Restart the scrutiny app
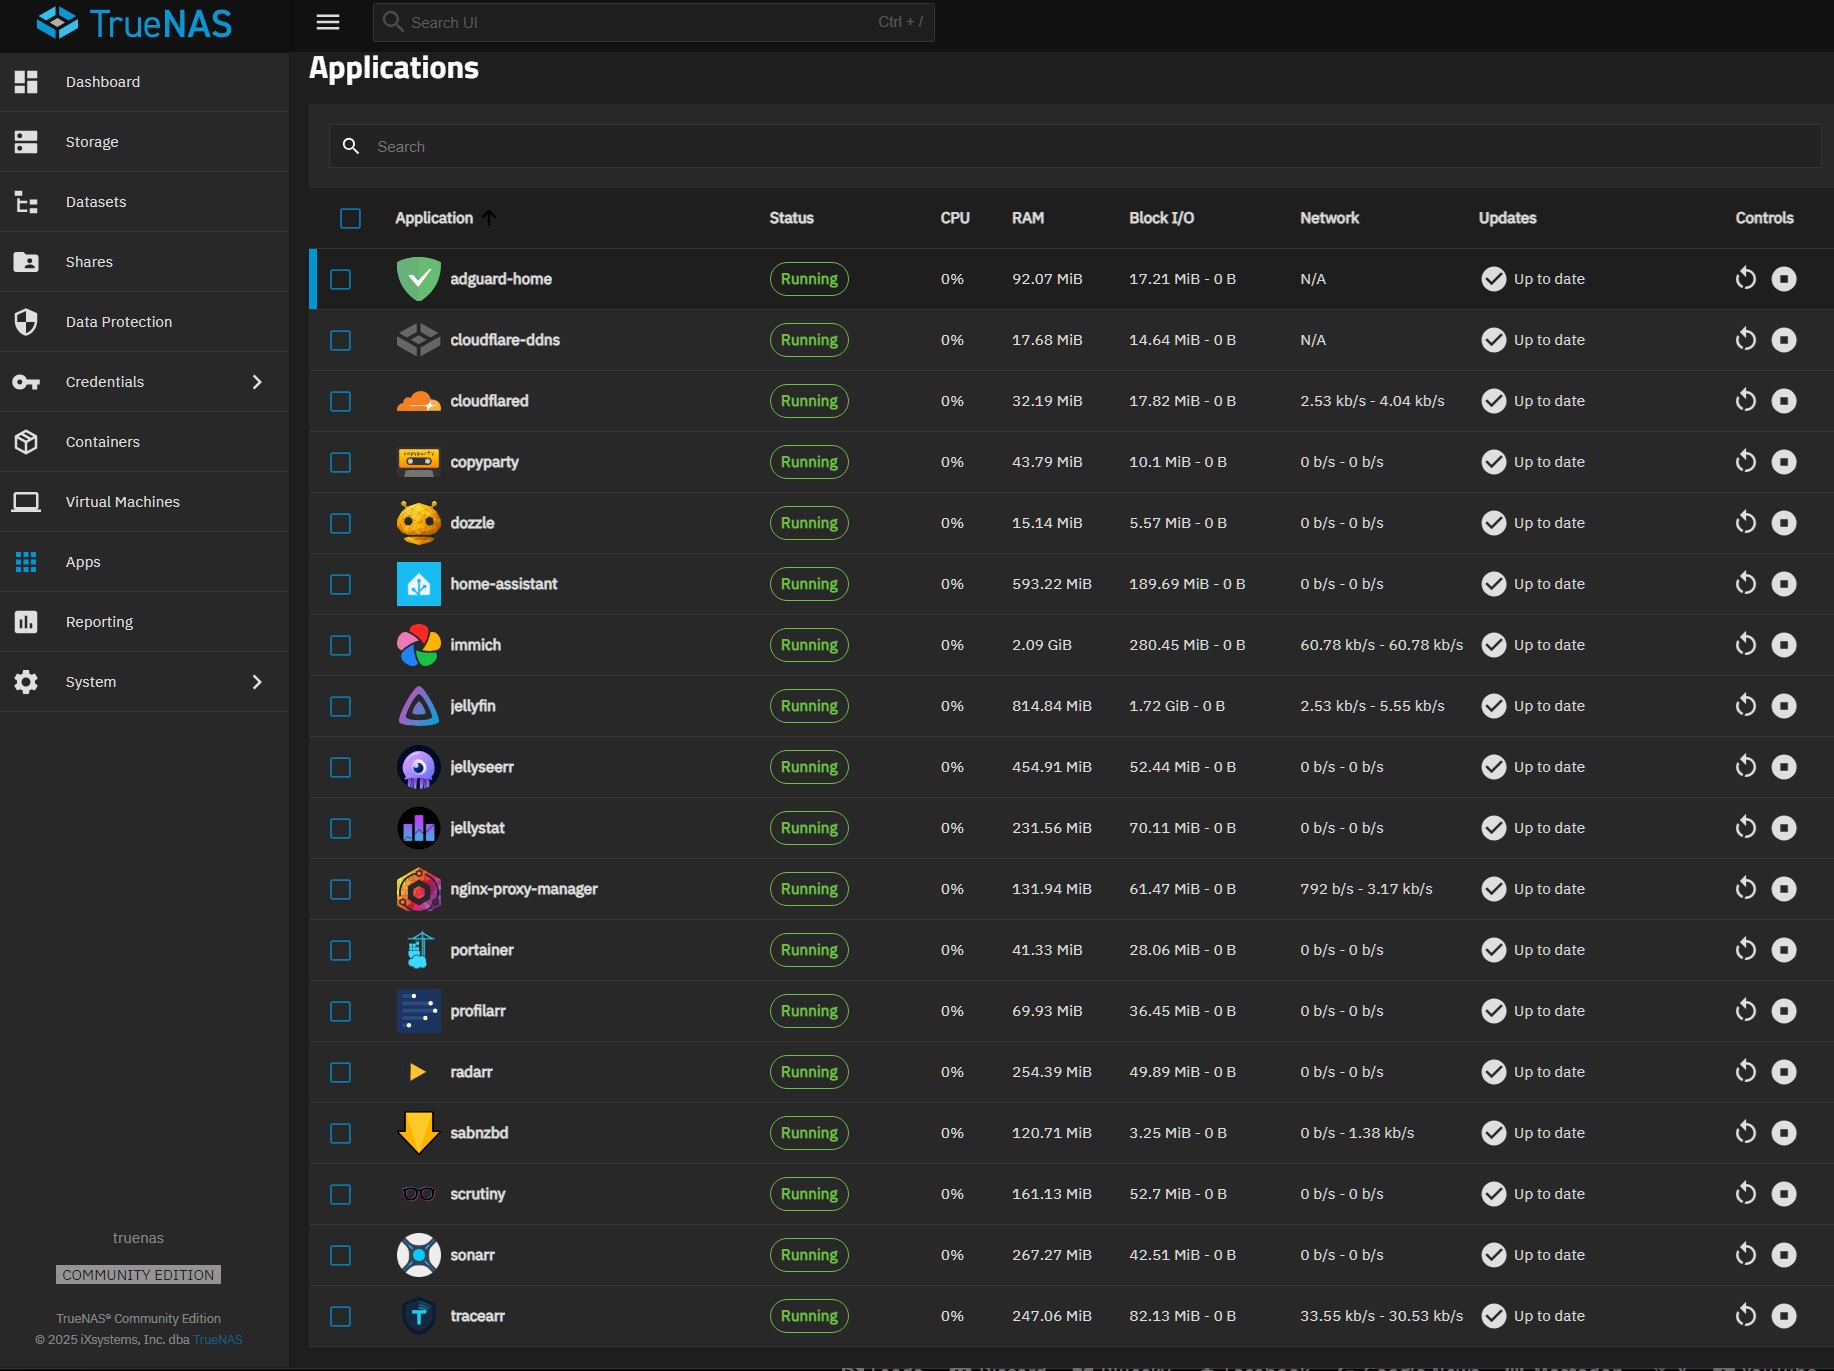1834x1371 pixels. pyautogui.click(x=1746, y=1194)
